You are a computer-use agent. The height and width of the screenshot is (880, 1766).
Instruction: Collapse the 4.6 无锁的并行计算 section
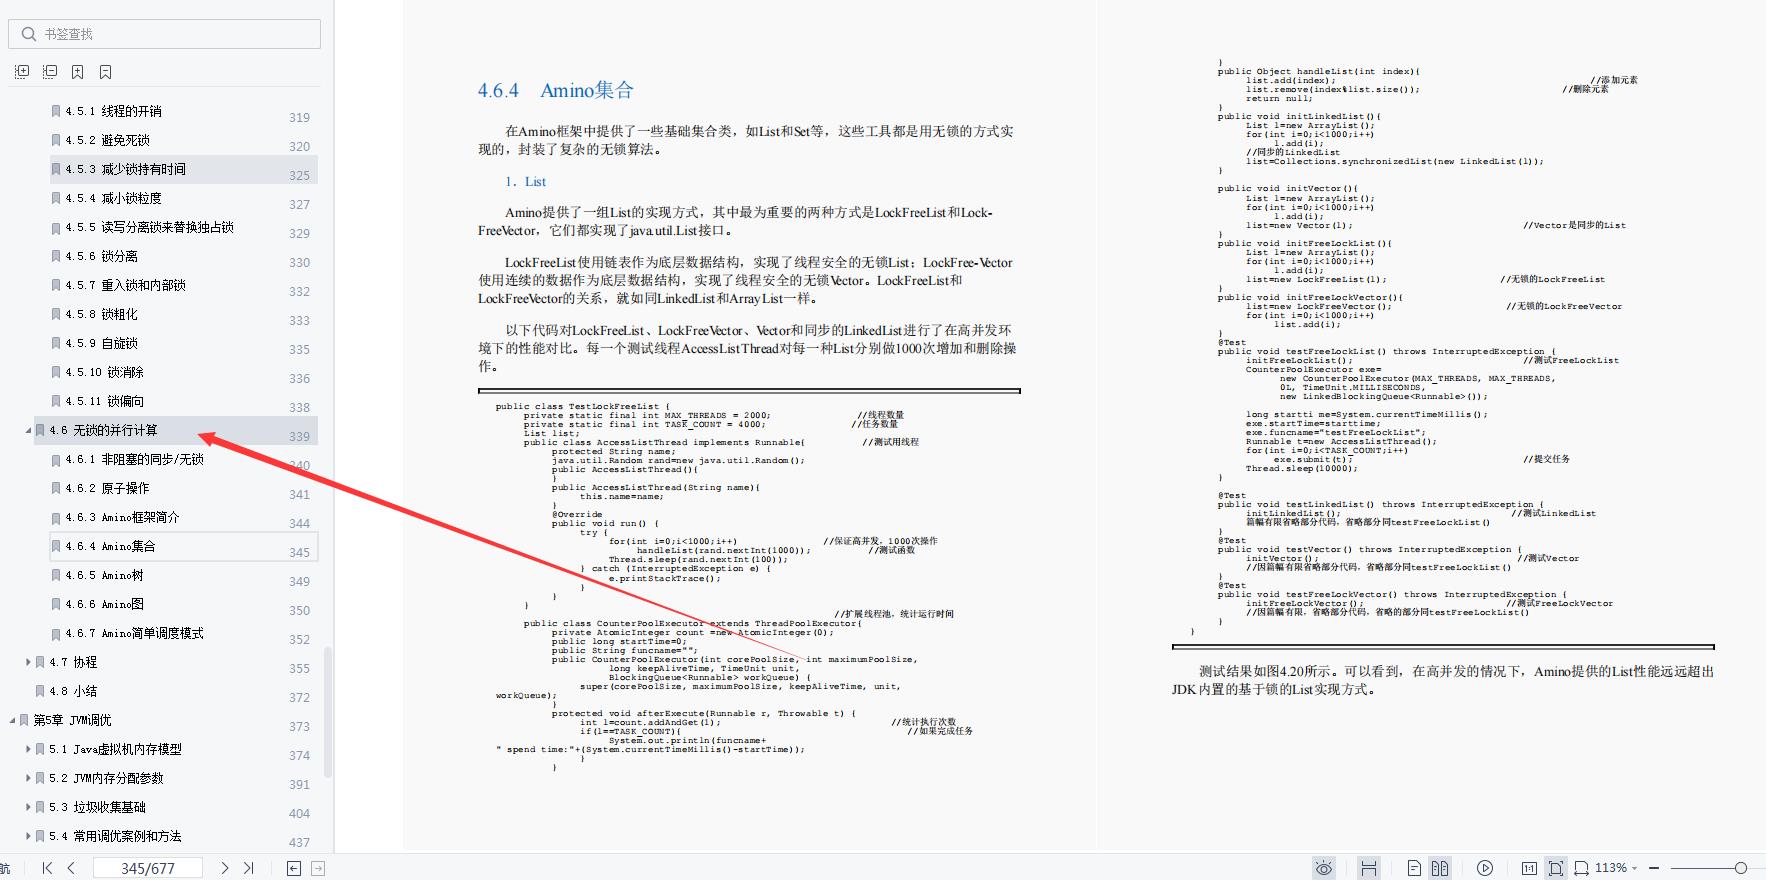[x=28, y=431]
